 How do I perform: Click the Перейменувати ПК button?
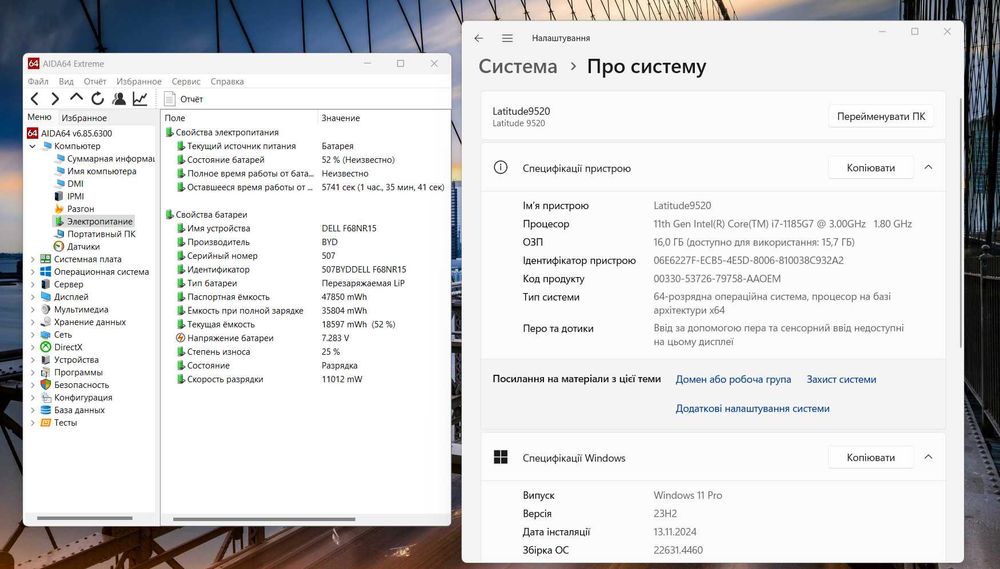881,116
